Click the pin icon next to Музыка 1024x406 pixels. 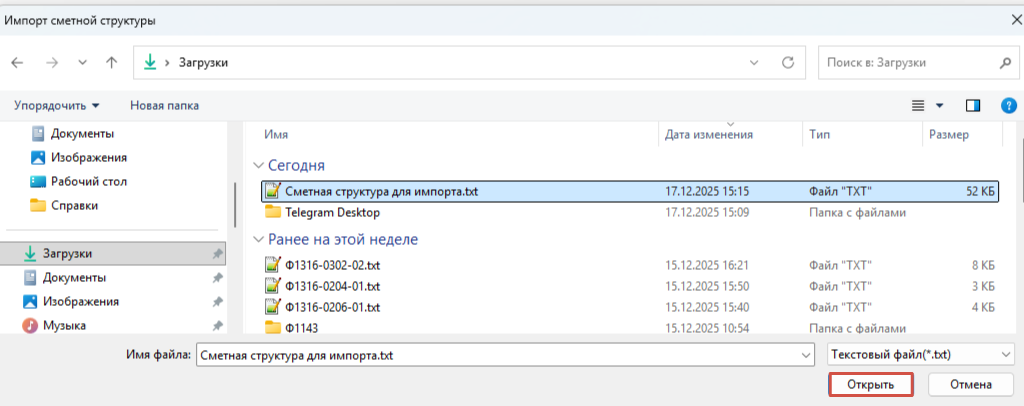[x=217, y=326]
